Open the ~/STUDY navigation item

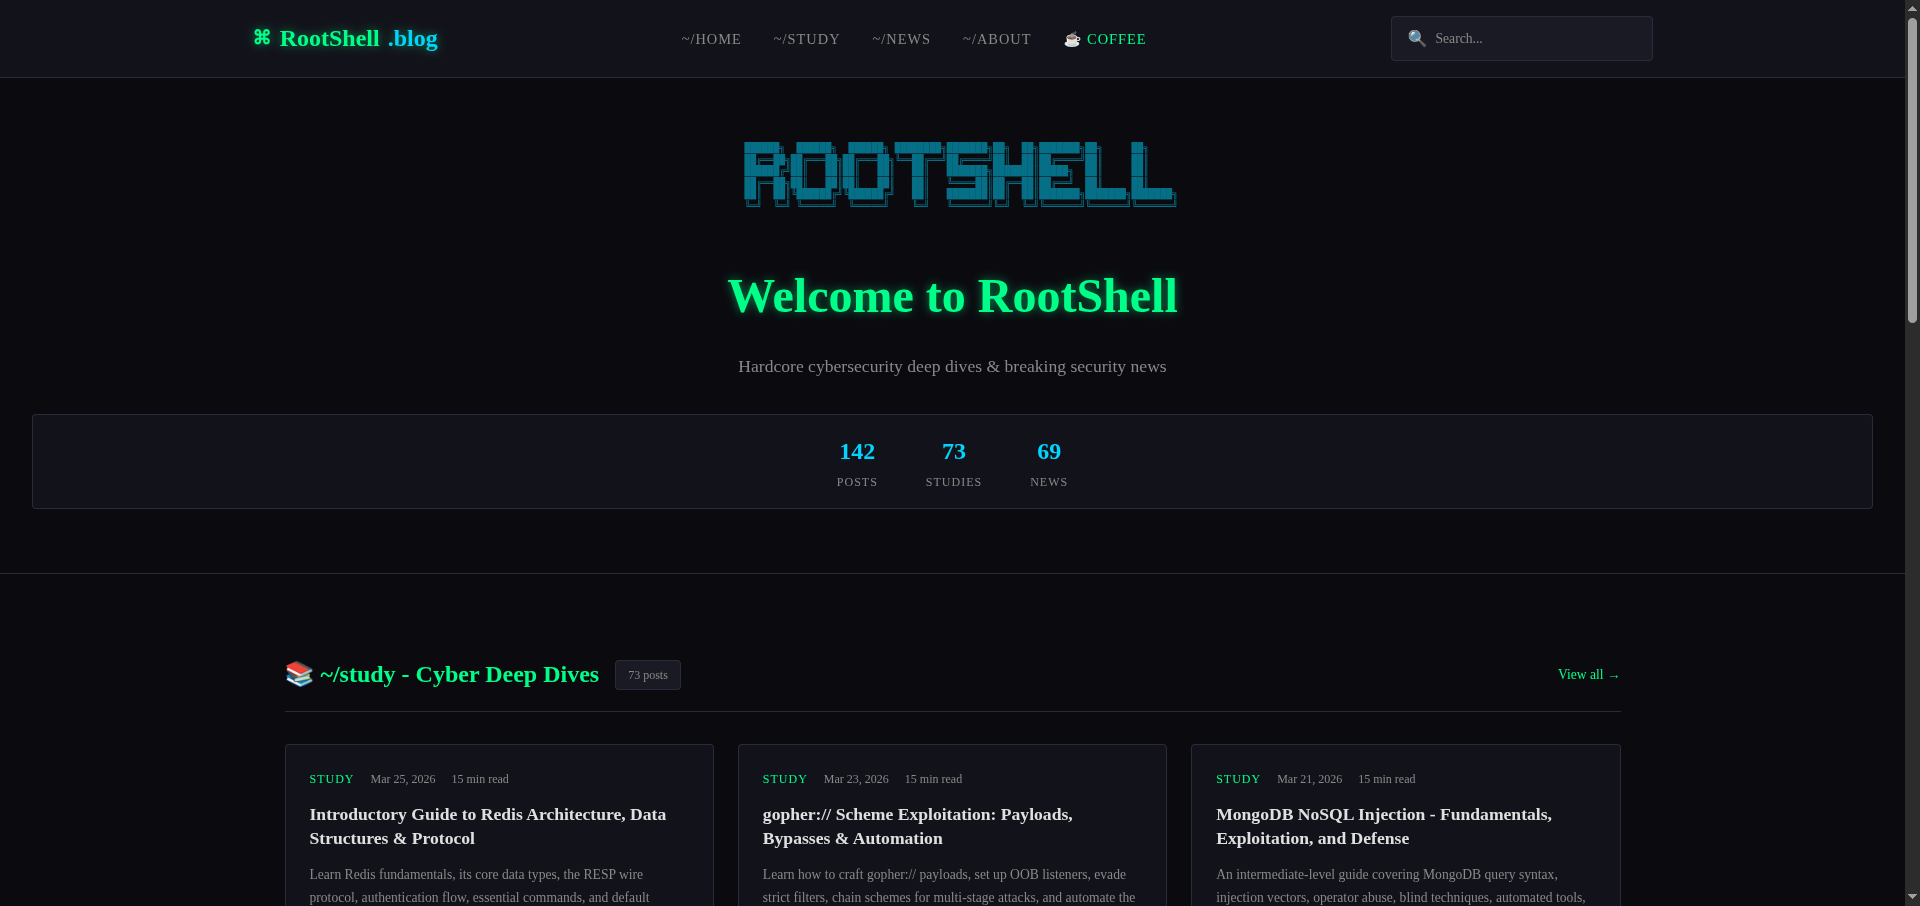click(x=806, y=39)
